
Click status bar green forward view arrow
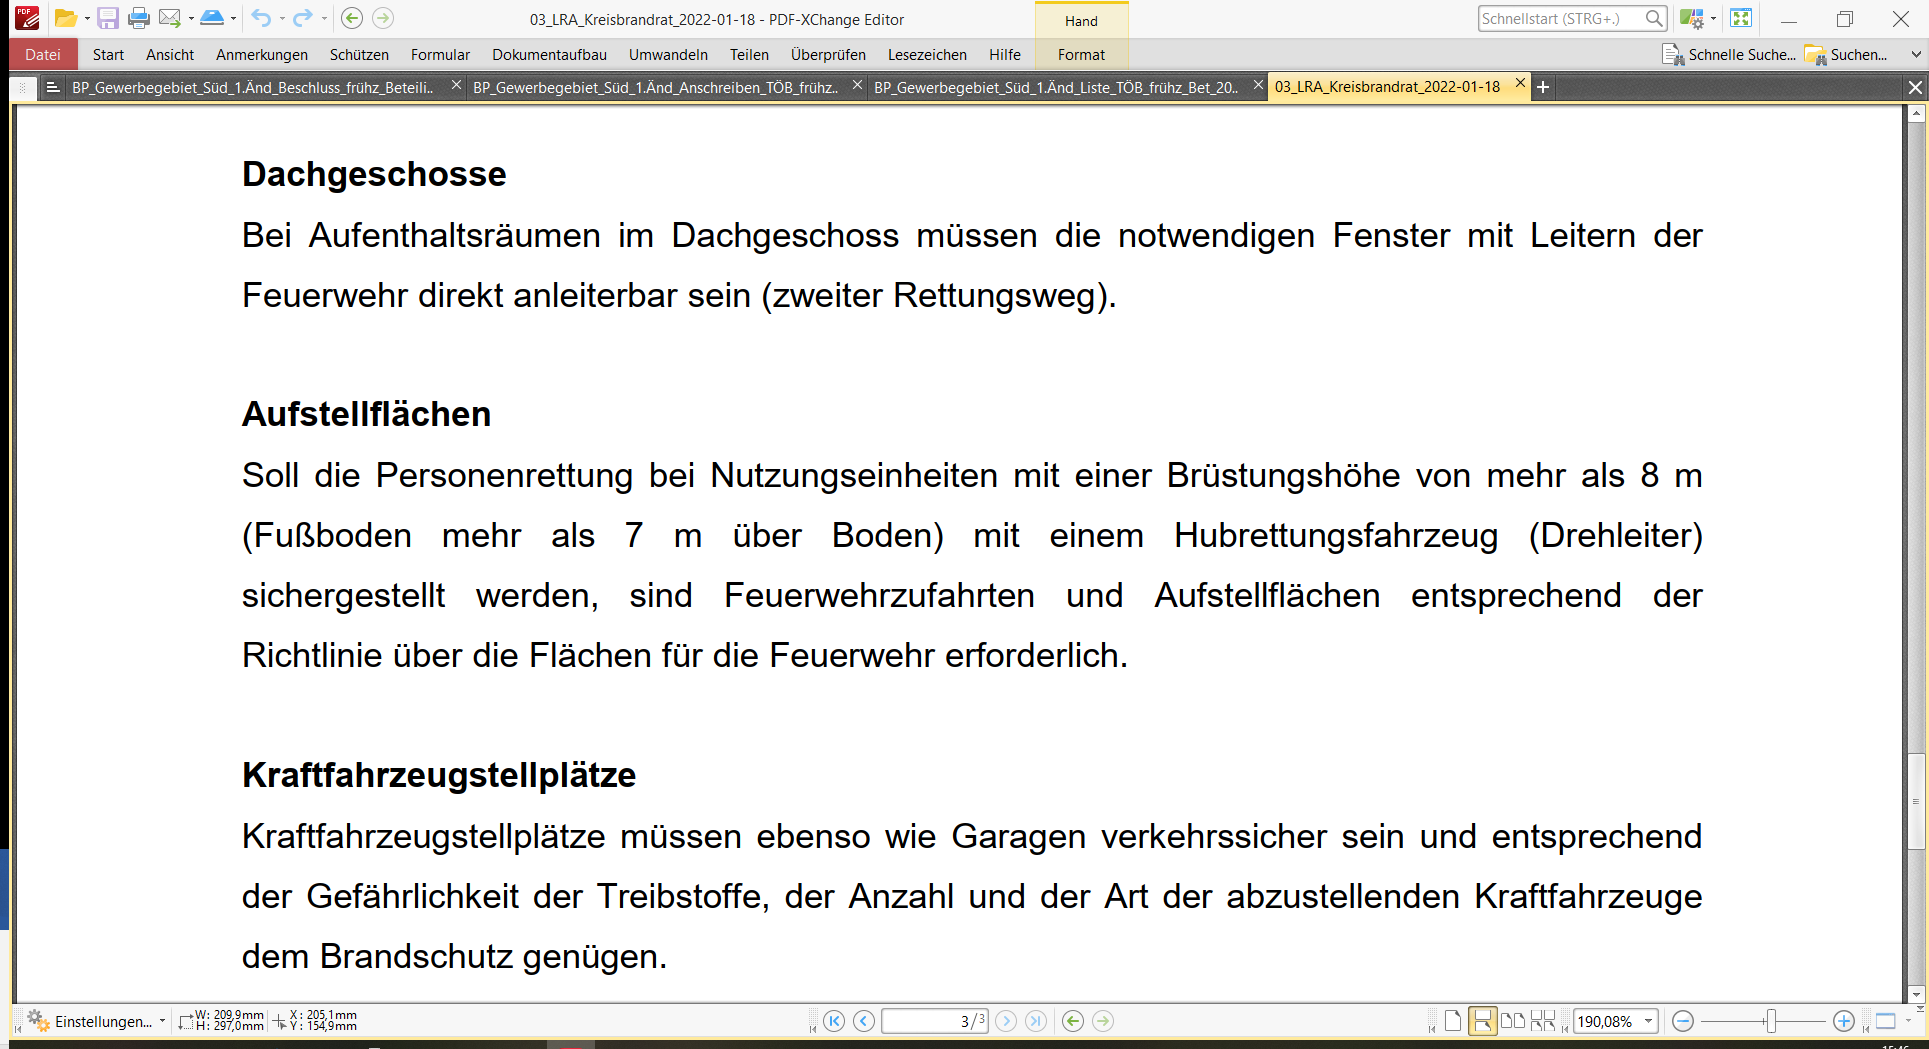(x=1103, y=1021)
